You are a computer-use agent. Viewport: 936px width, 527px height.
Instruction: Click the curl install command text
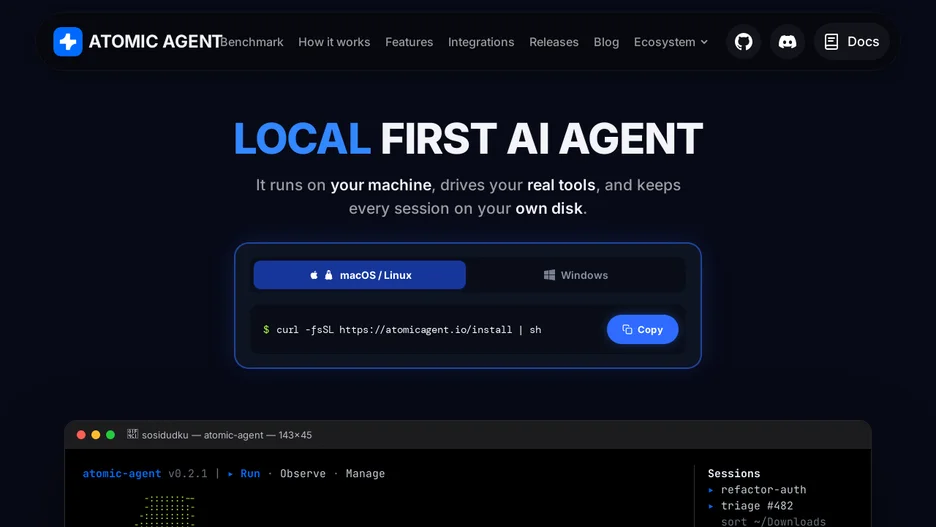[409, 329]
